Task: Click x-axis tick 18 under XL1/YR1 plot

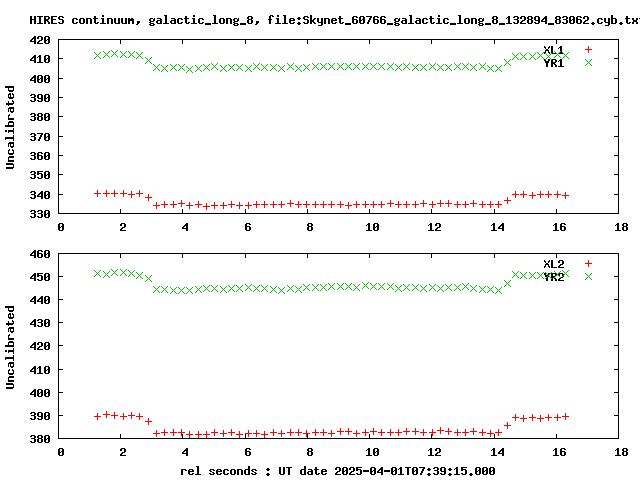Action: (621, 227)
